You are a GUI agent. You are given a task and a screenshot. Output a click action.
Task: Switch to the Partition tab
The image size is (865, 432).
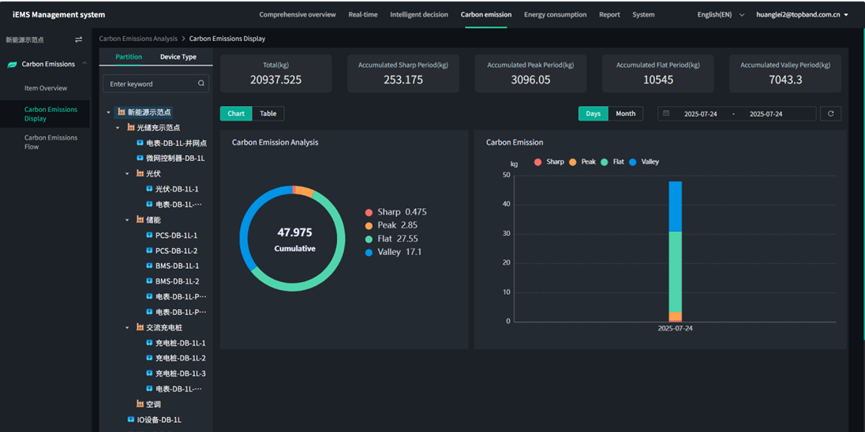(x=129, y=57)
